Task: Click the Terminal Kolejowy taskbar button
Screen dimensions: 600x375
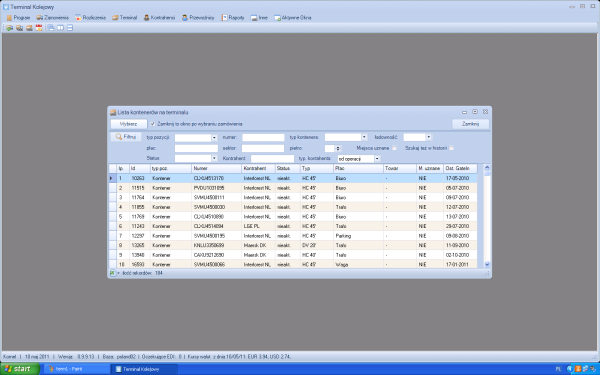Action: pyautogui.click(x=144, y=369)
